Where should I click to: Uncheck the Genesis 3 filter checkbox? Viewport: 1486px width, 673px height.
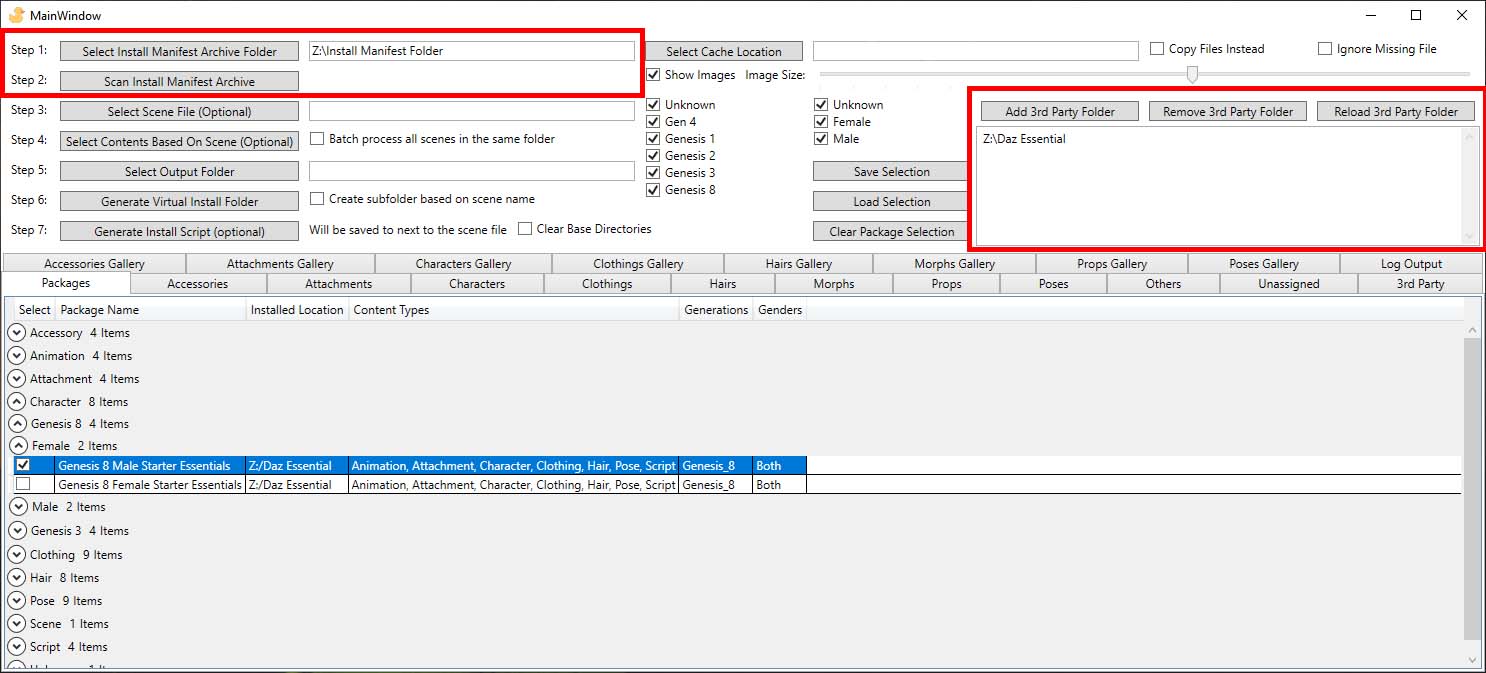tap(653, 173)
